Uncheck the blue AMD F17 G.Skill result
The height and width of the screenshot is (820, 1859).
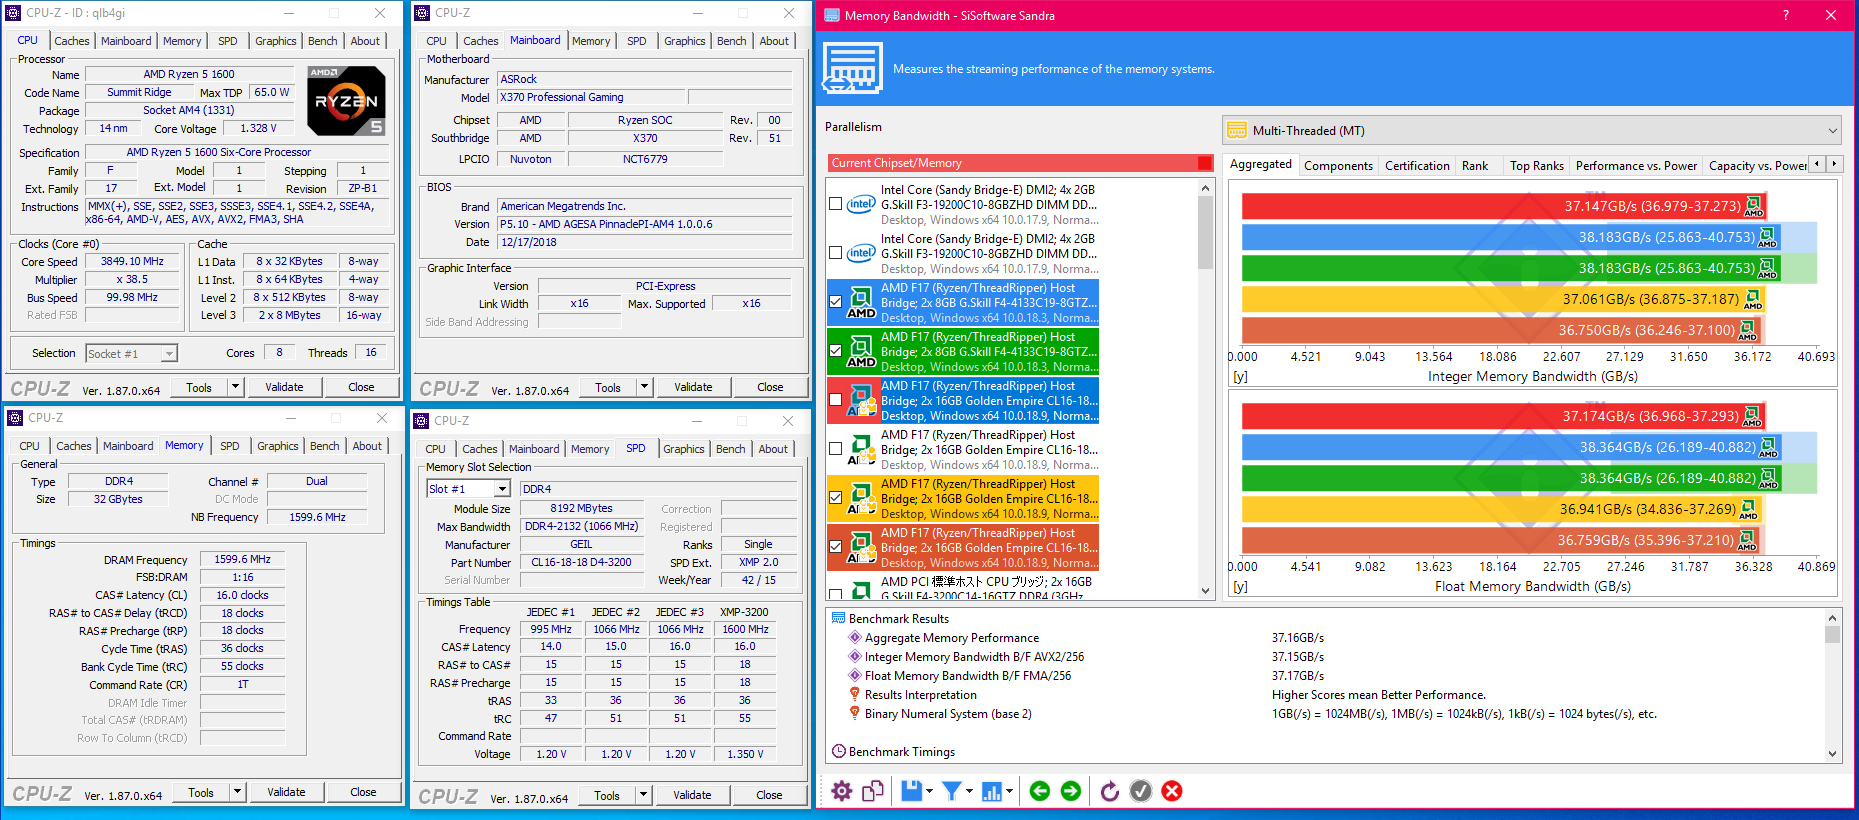coord(835,302)
